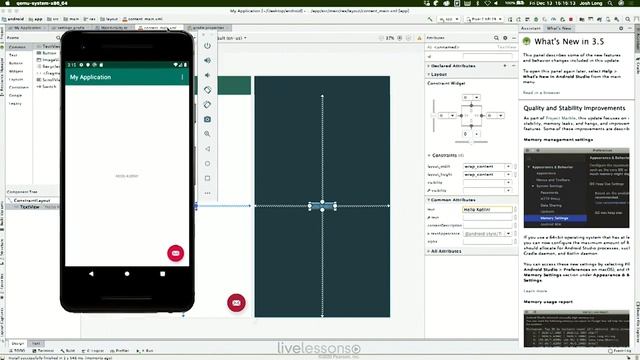Collapse the Constraints section
The width and height of the screenshot is (640, 360).
coord(429,156)
